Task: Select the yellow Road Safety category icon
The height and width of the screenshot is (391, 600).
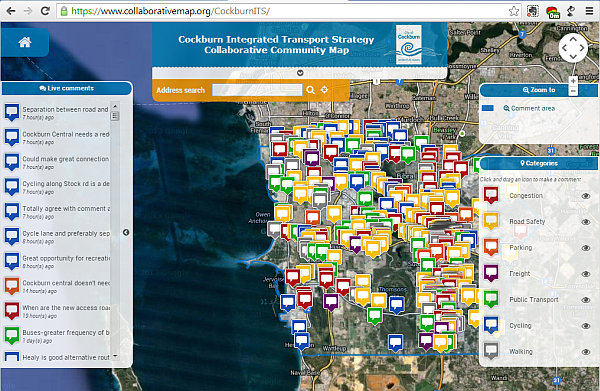Action: (x=491, y=221)
